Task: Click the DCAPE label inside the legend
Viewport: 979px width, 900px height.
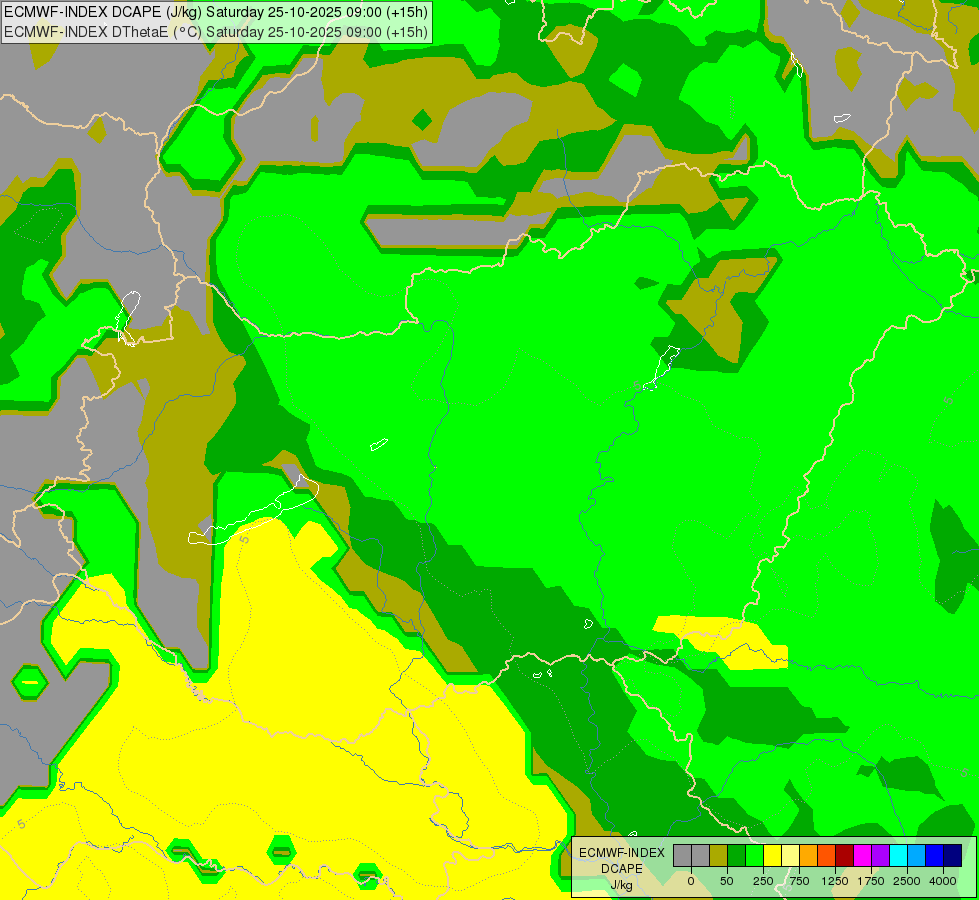Action: tap(622, 869)
